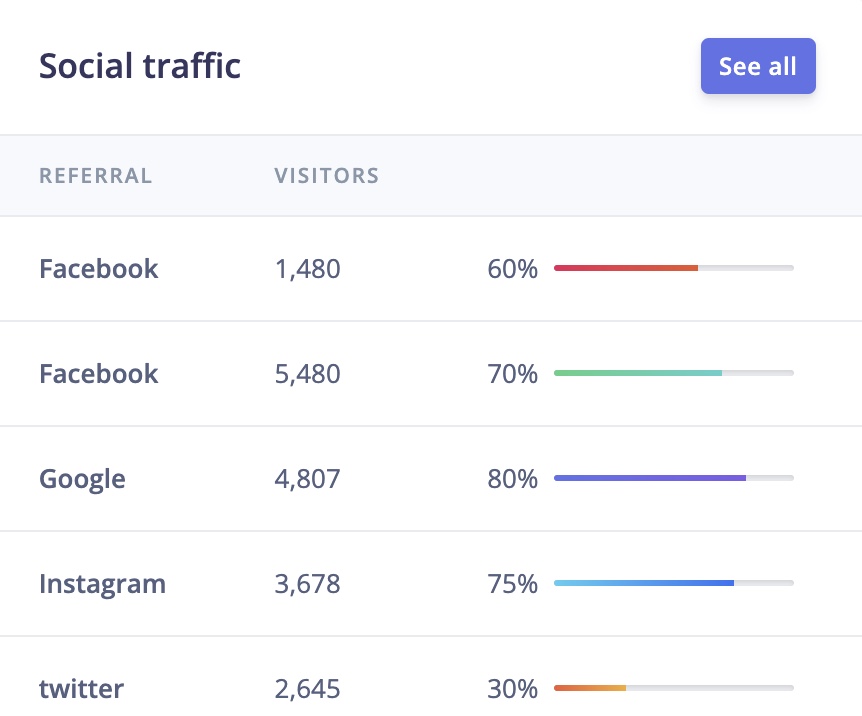Viewport: 862px width, 716px height.
Task: Click the purple Google progress bar
Action: (x=673, y=478)
